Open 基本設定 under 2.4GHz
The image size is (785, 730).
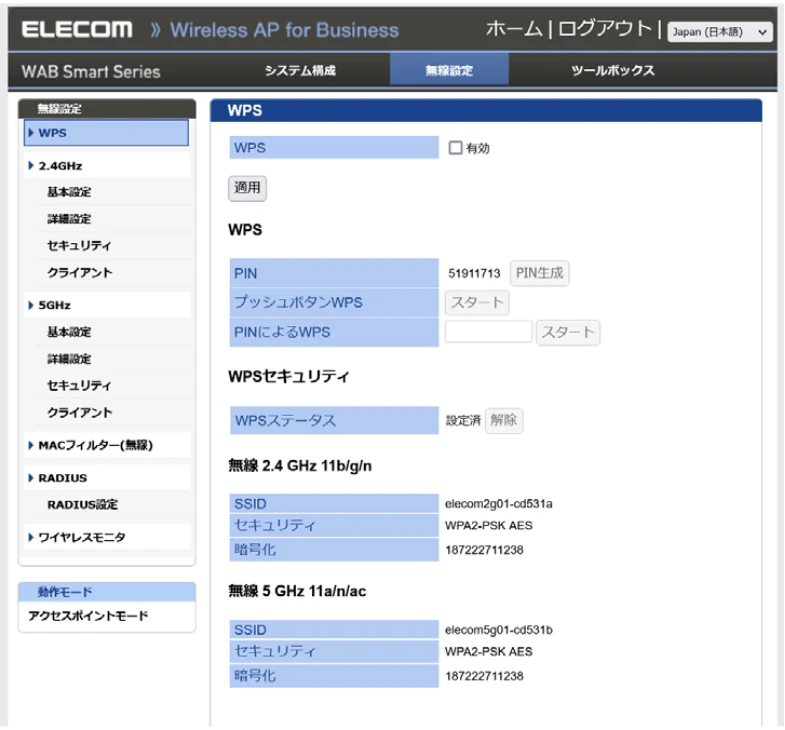pos(69,192)
